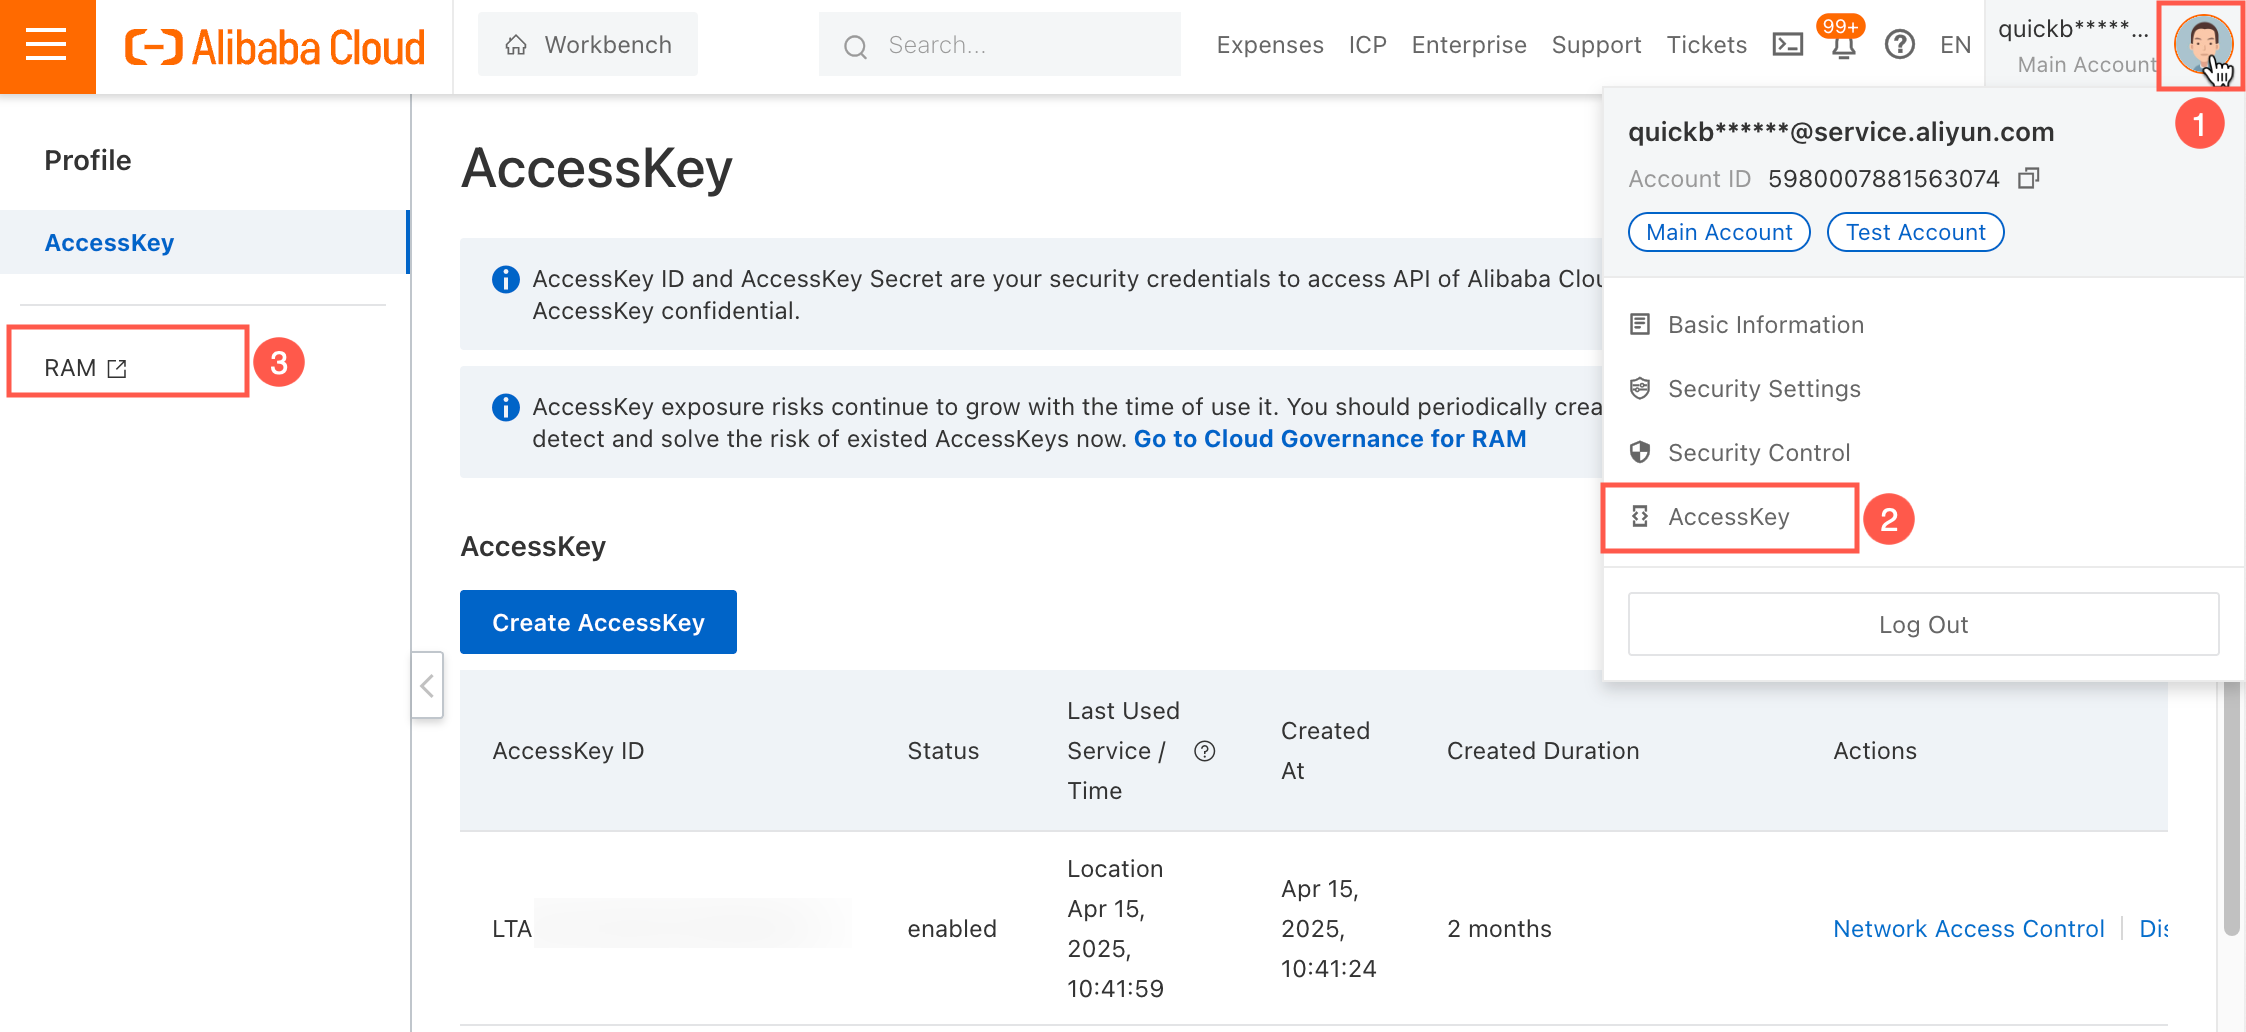Click the quickb account name text
This screenshot has width=2246, height=1032.
pyautogui.click(x=2073, y=30)
